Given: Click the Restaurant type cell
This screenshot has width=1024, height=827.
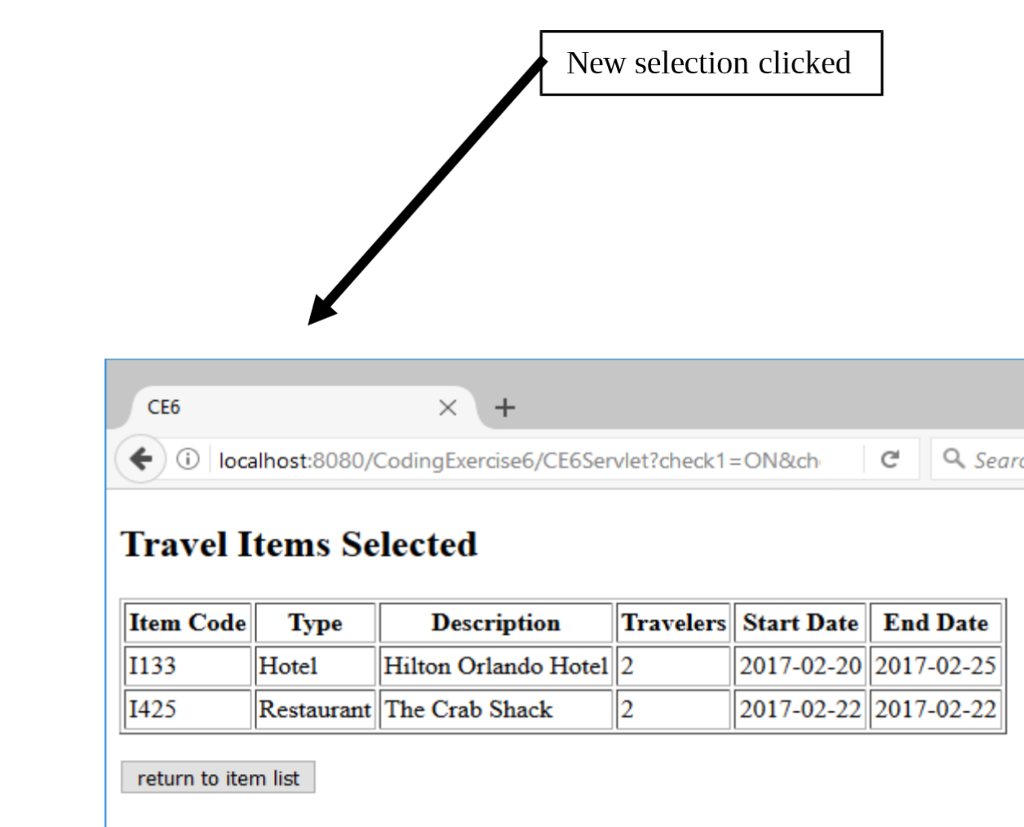Looking at the screenshot, I should [x=315, y=709].
